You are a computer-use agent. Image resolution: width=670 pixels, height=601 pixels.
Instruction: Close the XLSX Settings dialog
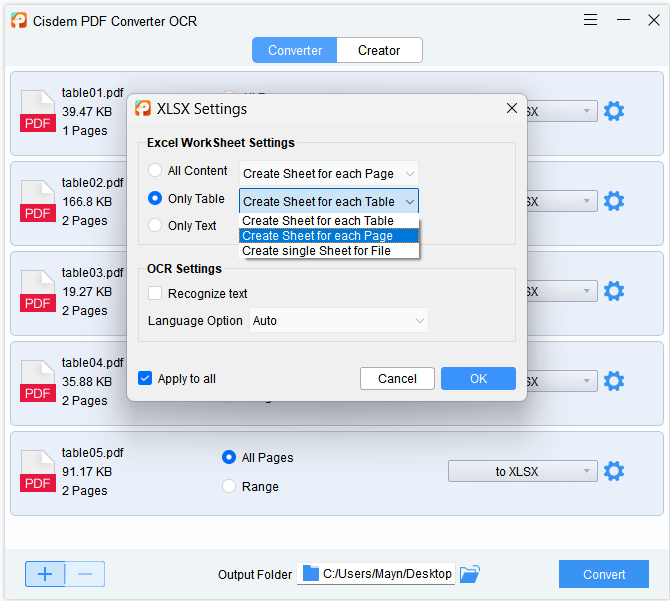click(511, 108)
